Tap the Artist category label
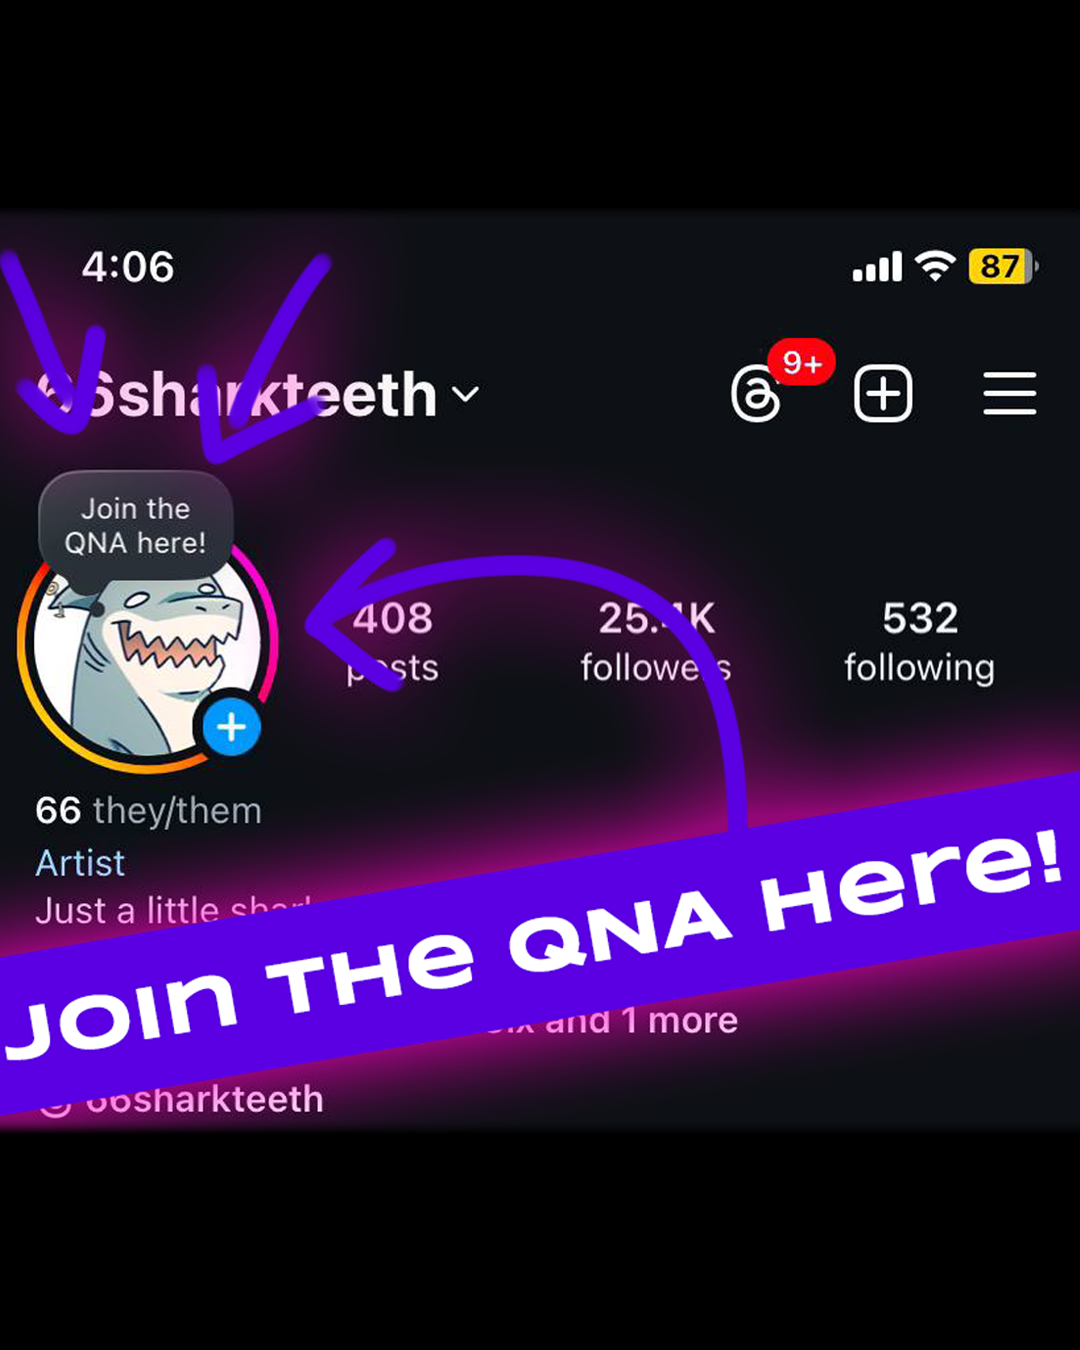Image resolution: width=1080 pixels, height=1350 pixels. click(x=80, y=863)
